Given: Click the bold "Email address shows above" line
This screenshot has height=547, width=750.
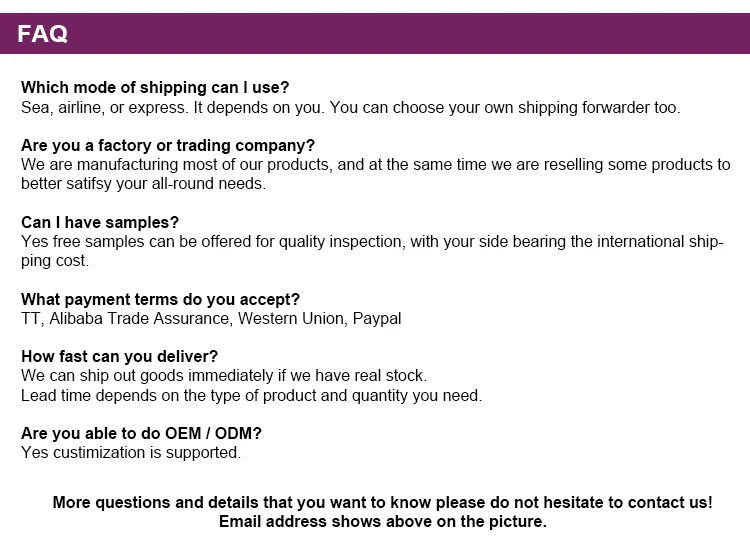Looking at the screenshot, I should coord(383,521).
